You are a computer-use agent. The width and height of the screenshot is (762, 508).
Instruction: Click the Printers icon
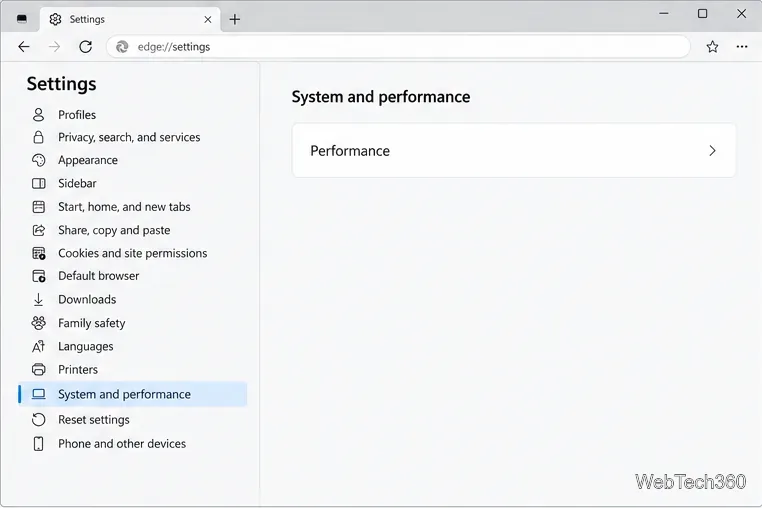38,369
